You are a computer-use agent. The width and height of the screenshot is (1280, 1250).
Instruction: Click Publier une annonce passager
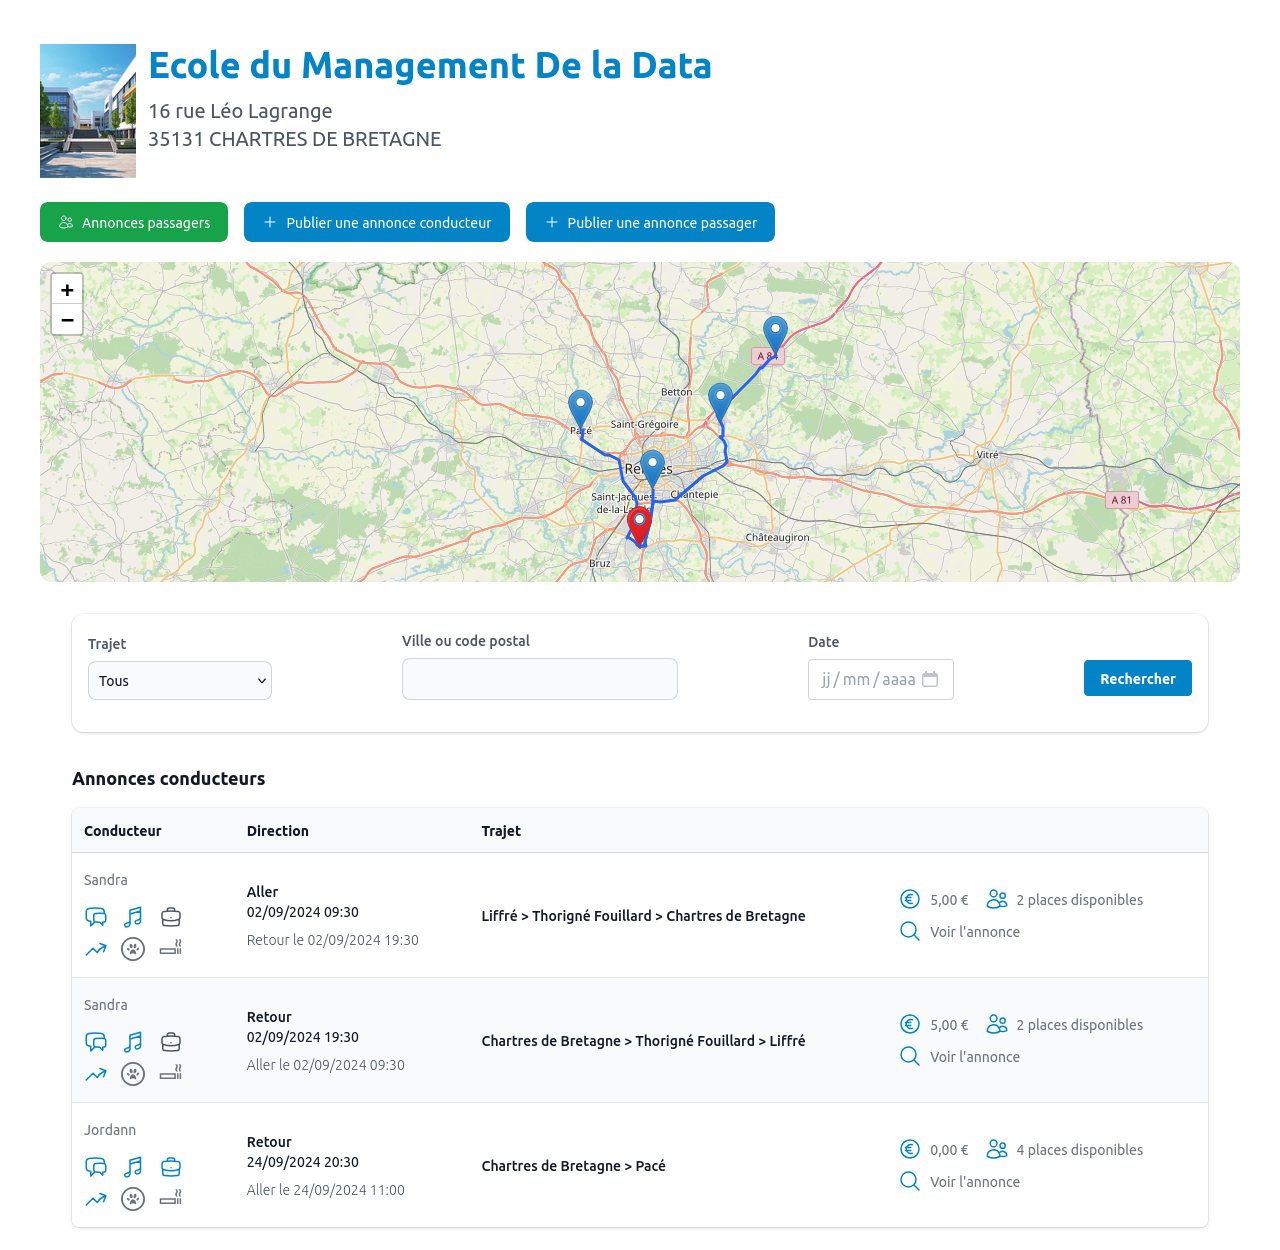[x=650, y=222]
